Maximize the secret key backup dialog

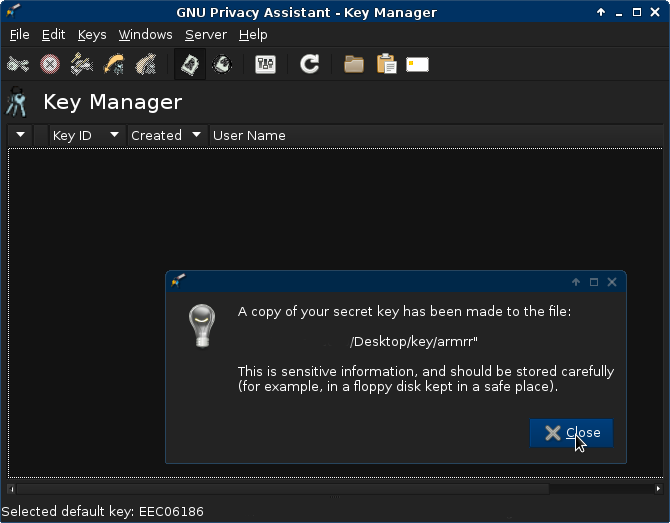tap(594, 282)
